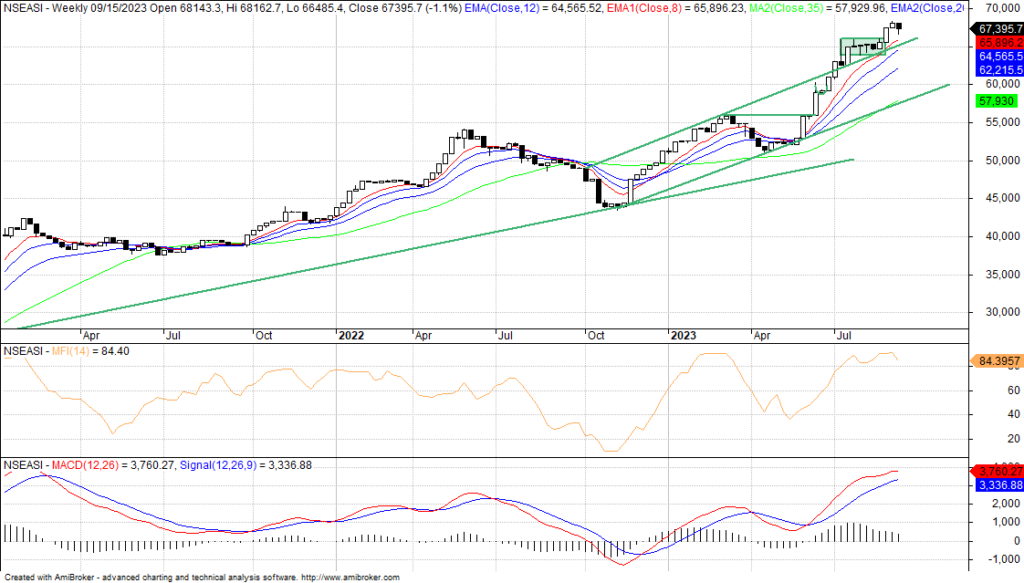
Task: Click the blue 3,336.88 Signal value tag
Action: click(996, 485)
